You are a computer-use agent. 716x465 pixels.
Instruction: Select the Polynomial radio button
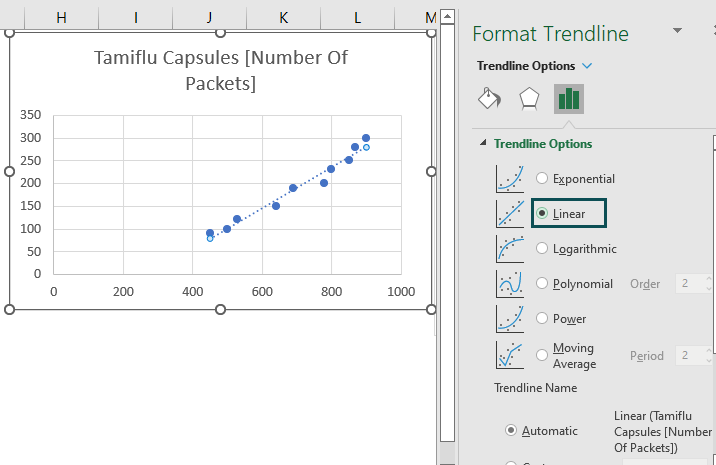542,283
